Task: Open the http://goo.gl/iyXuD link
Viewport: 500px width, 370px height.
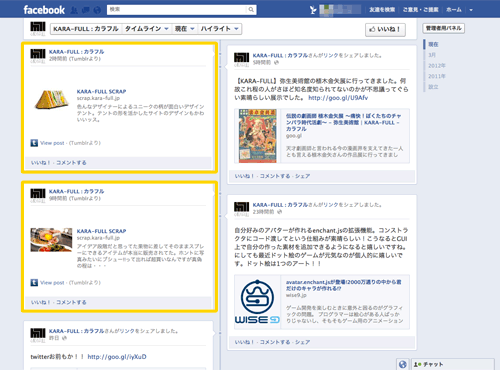Action: (117, 357)
